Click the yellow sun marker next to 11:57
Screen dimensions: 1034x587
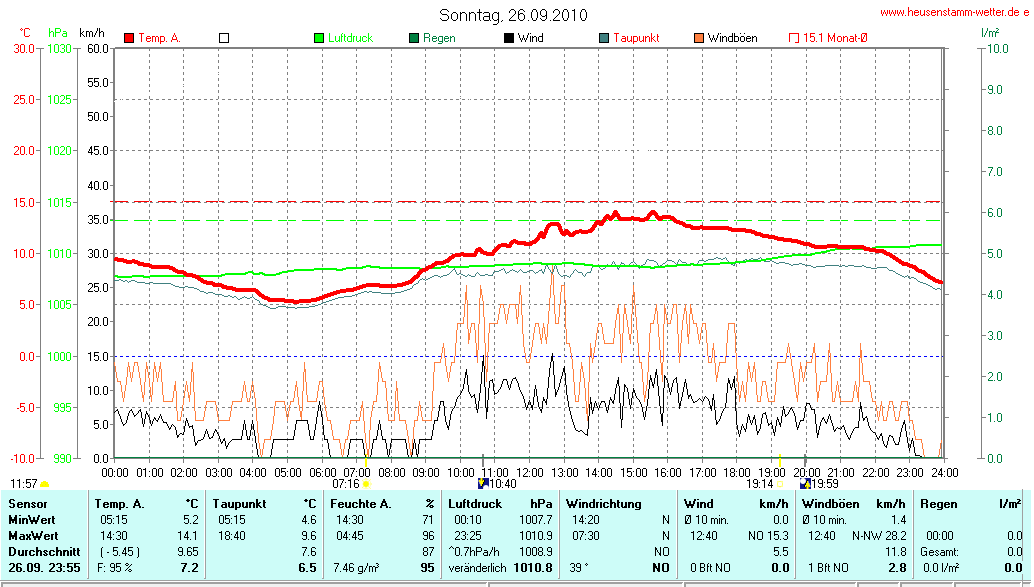click(45, 484)
